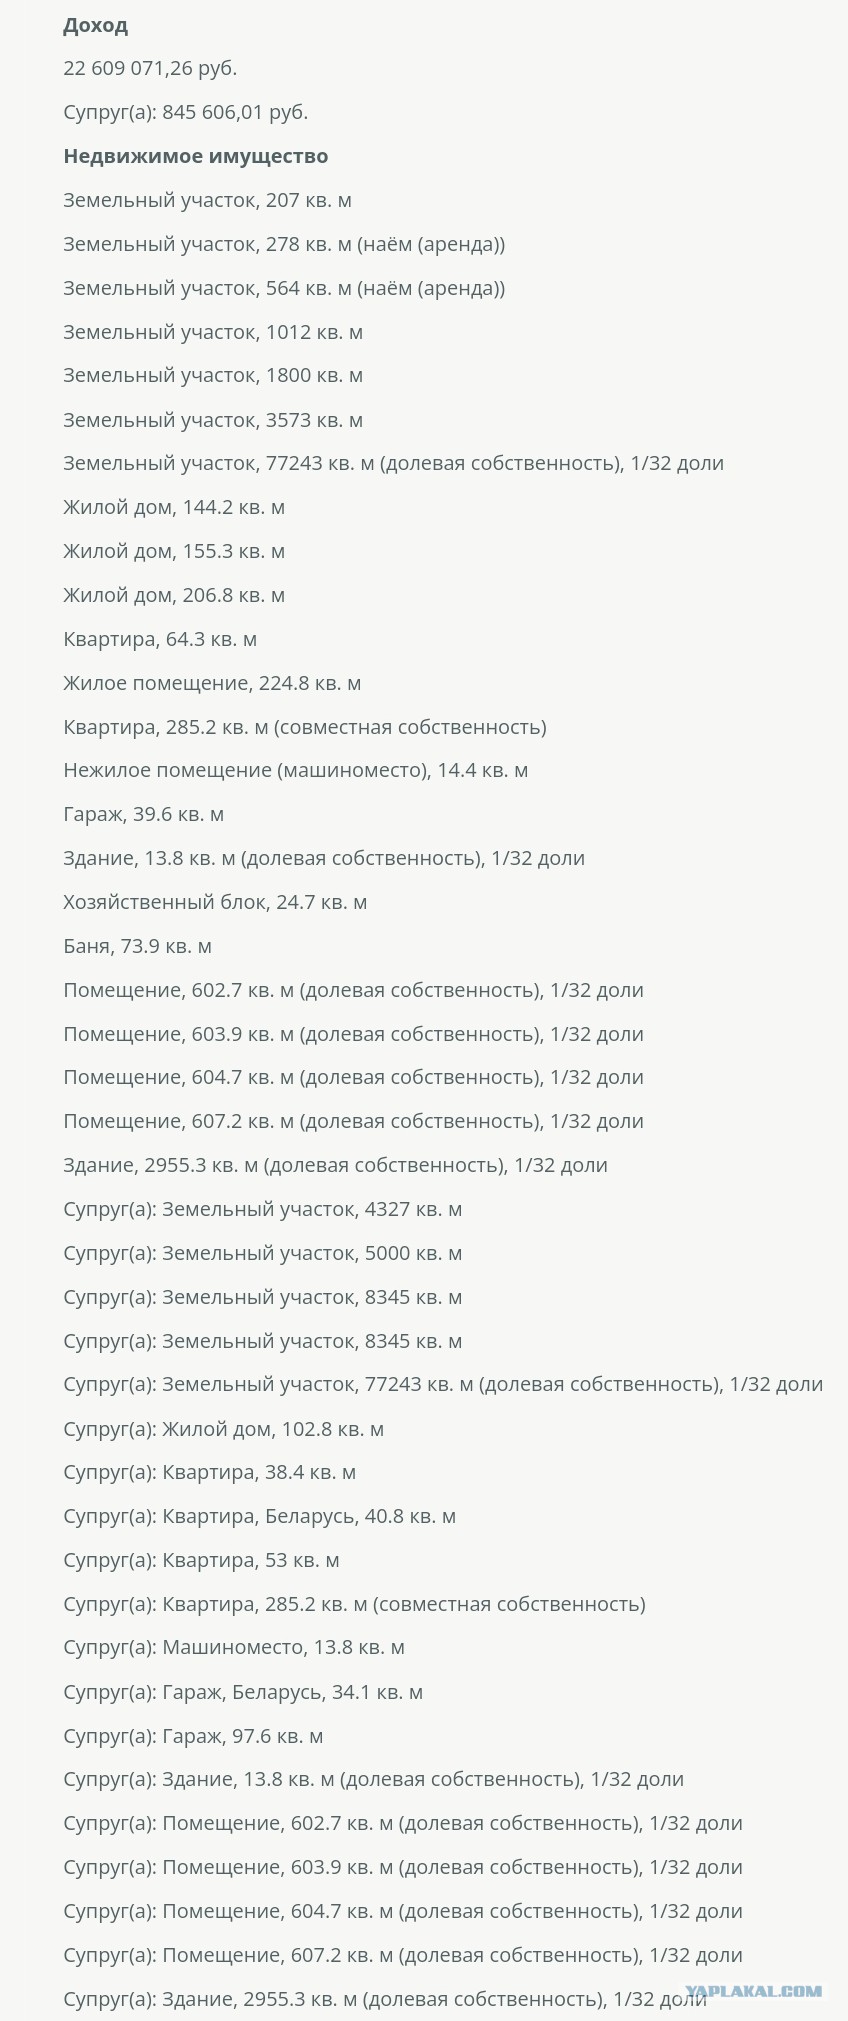Click the Земельный участок, 207 кв. м line

click(x=207, y=200)
